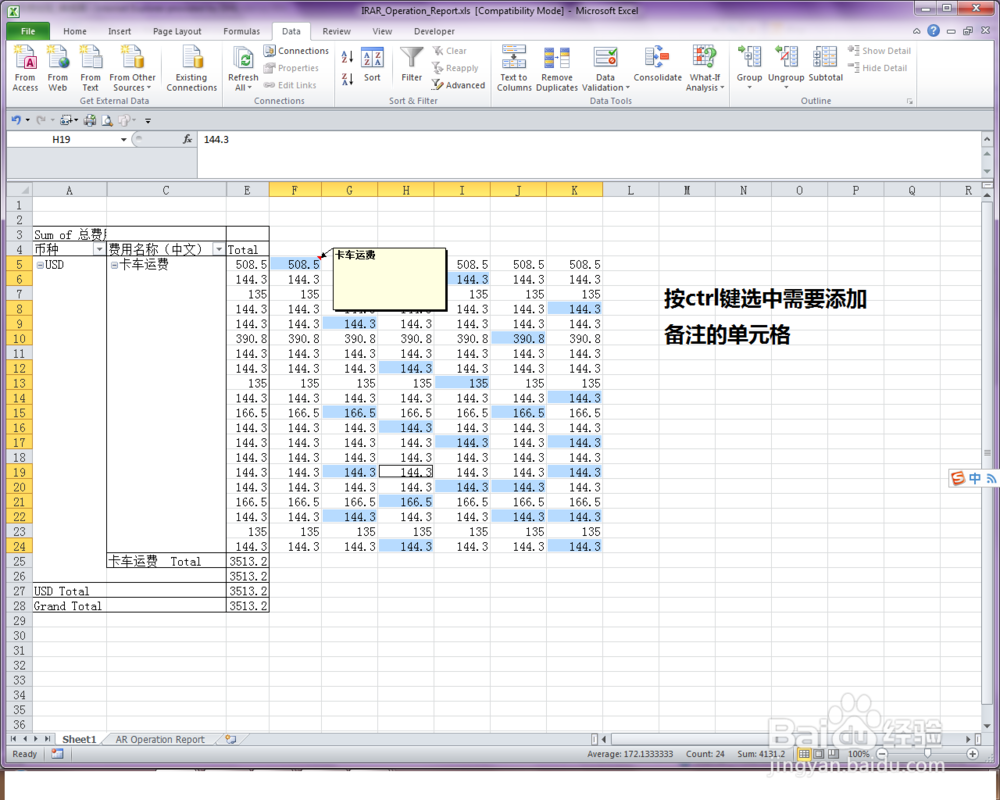Collapse the 卡车运费 pivot group
This screenshot has height=800, width=1000.
tap(115, 265)
